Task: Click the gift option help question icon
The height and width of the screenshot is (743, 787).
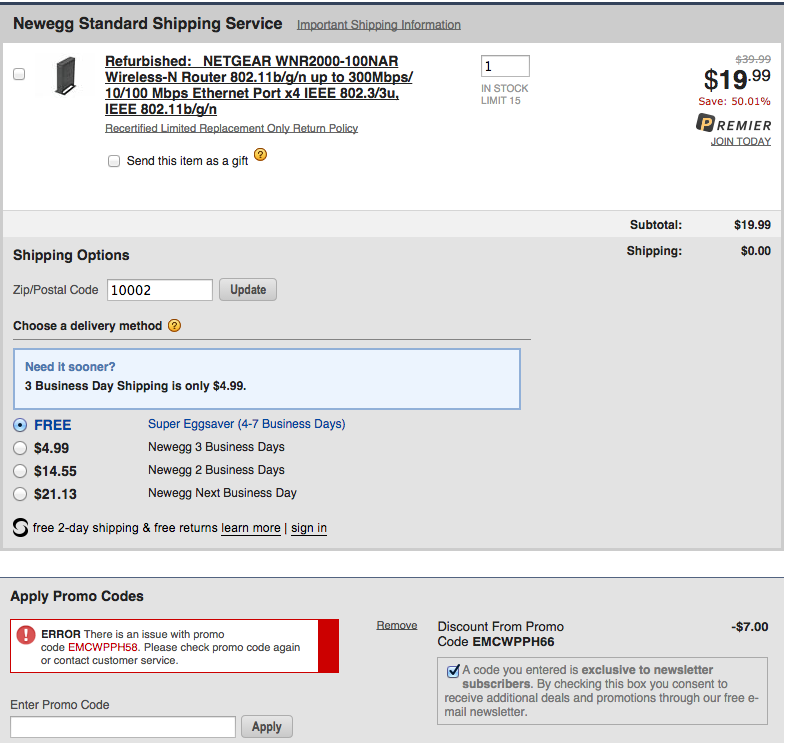Action: [260, 155]
